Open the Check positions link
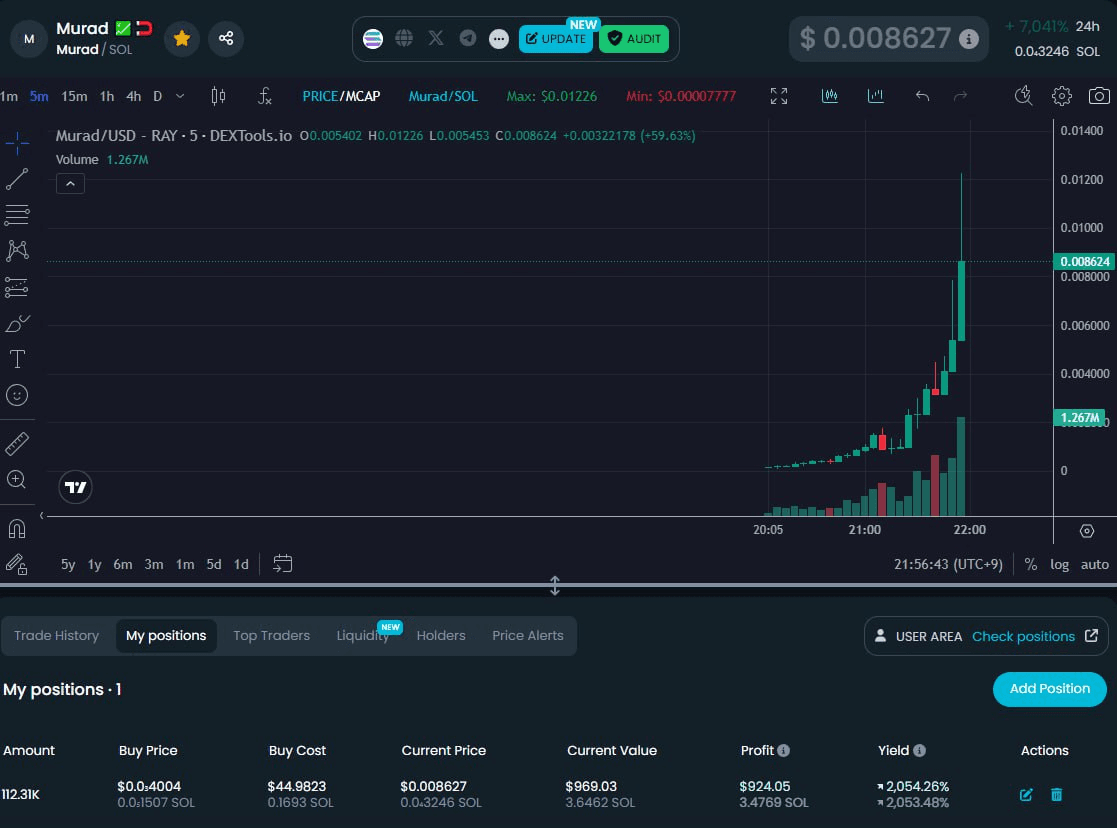 [1035, 636]
